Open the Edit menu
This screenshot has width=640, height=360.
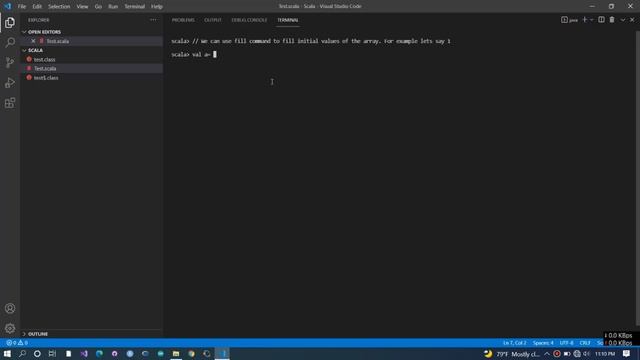pos(37,7)
